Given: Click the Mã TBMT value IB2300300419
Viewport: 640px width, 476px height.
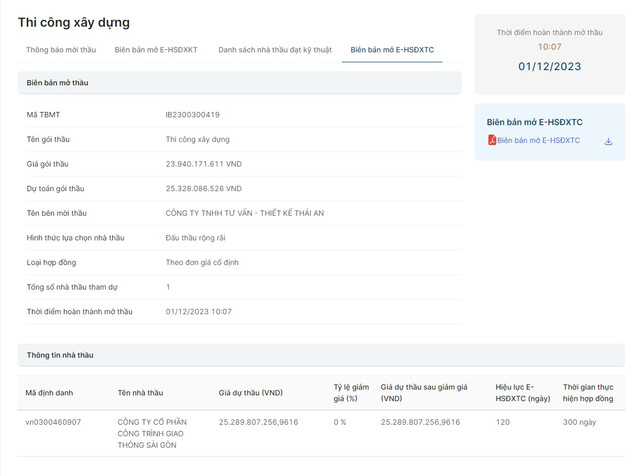Looking at the screenshot, I should (192, 115).
